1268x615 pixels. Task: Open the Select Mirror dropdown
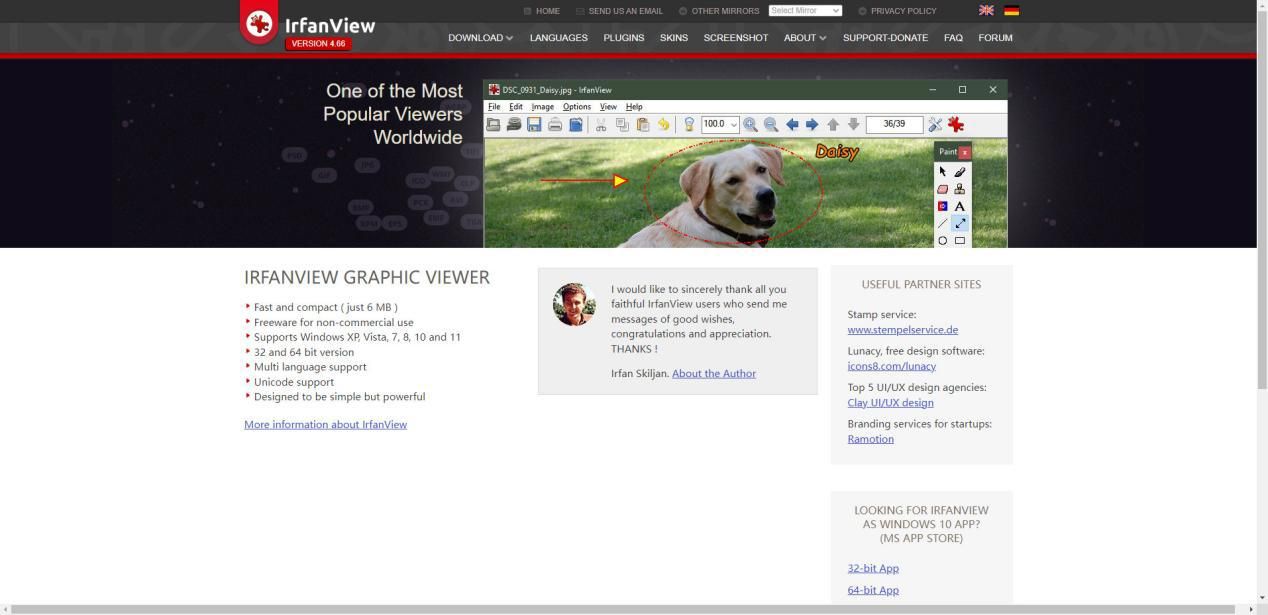click(805, 10)
